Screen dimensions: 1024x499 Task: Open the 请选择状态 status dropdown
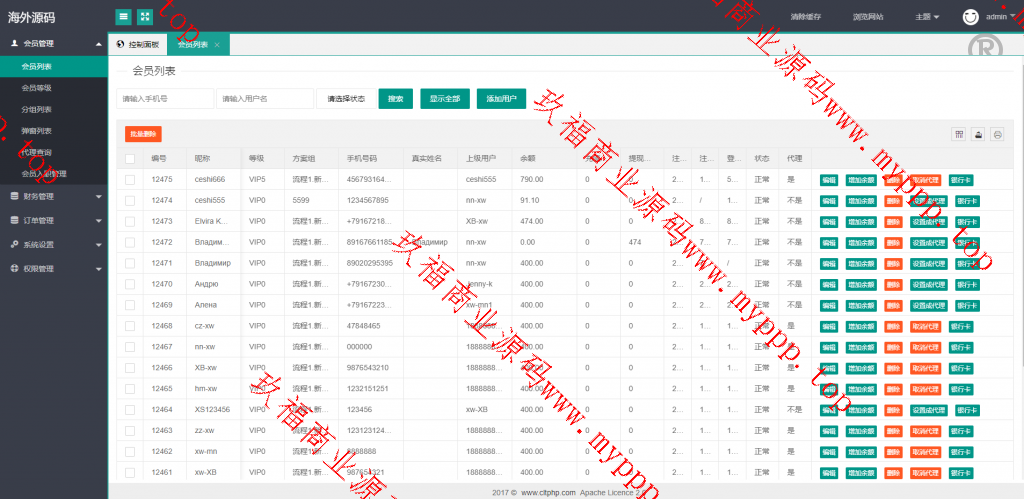pos(346,99)
